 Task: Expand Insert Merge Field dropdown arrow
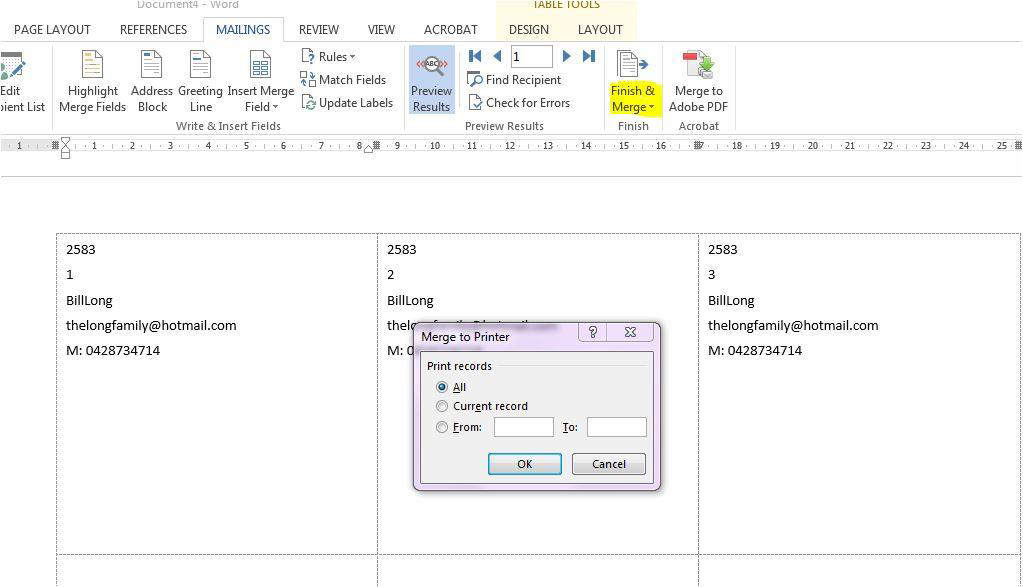tap(275, 107)
